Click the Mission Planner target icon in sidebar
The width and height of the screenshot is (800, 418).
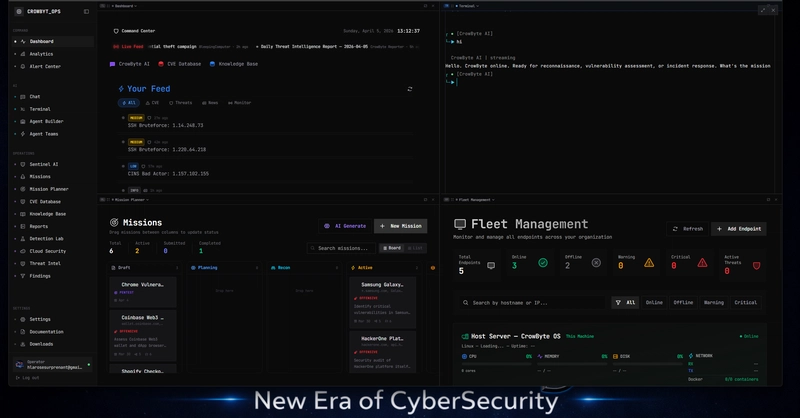pos(22,189)
